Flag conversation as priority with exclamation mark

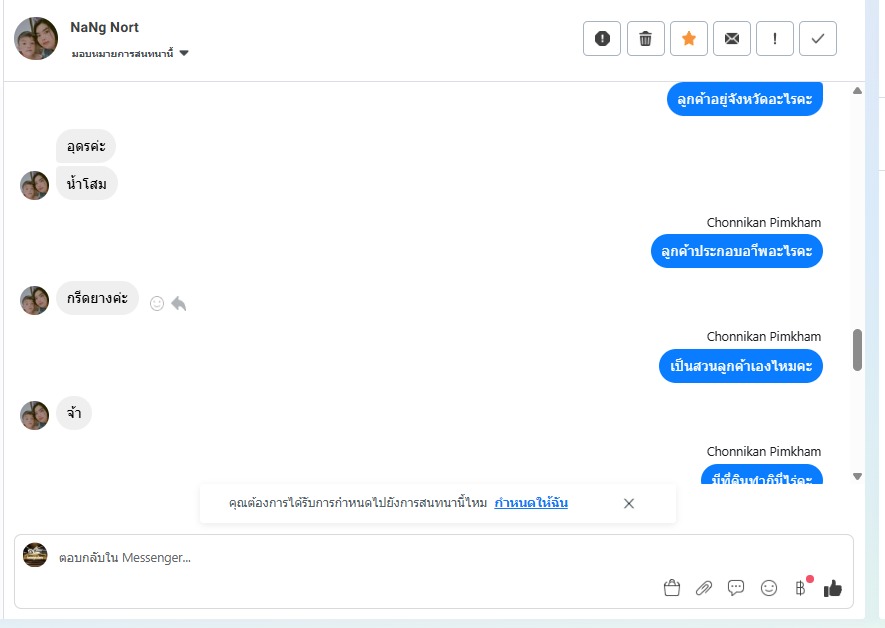pyautogui.click(x=774, y=38)
